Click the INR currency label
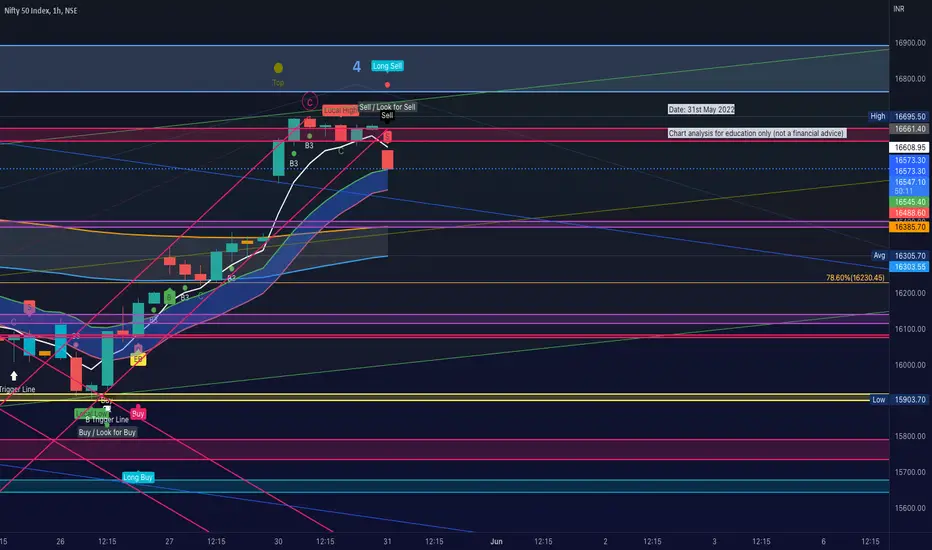Viewport: 932px width, 550px height. (899, 9)
